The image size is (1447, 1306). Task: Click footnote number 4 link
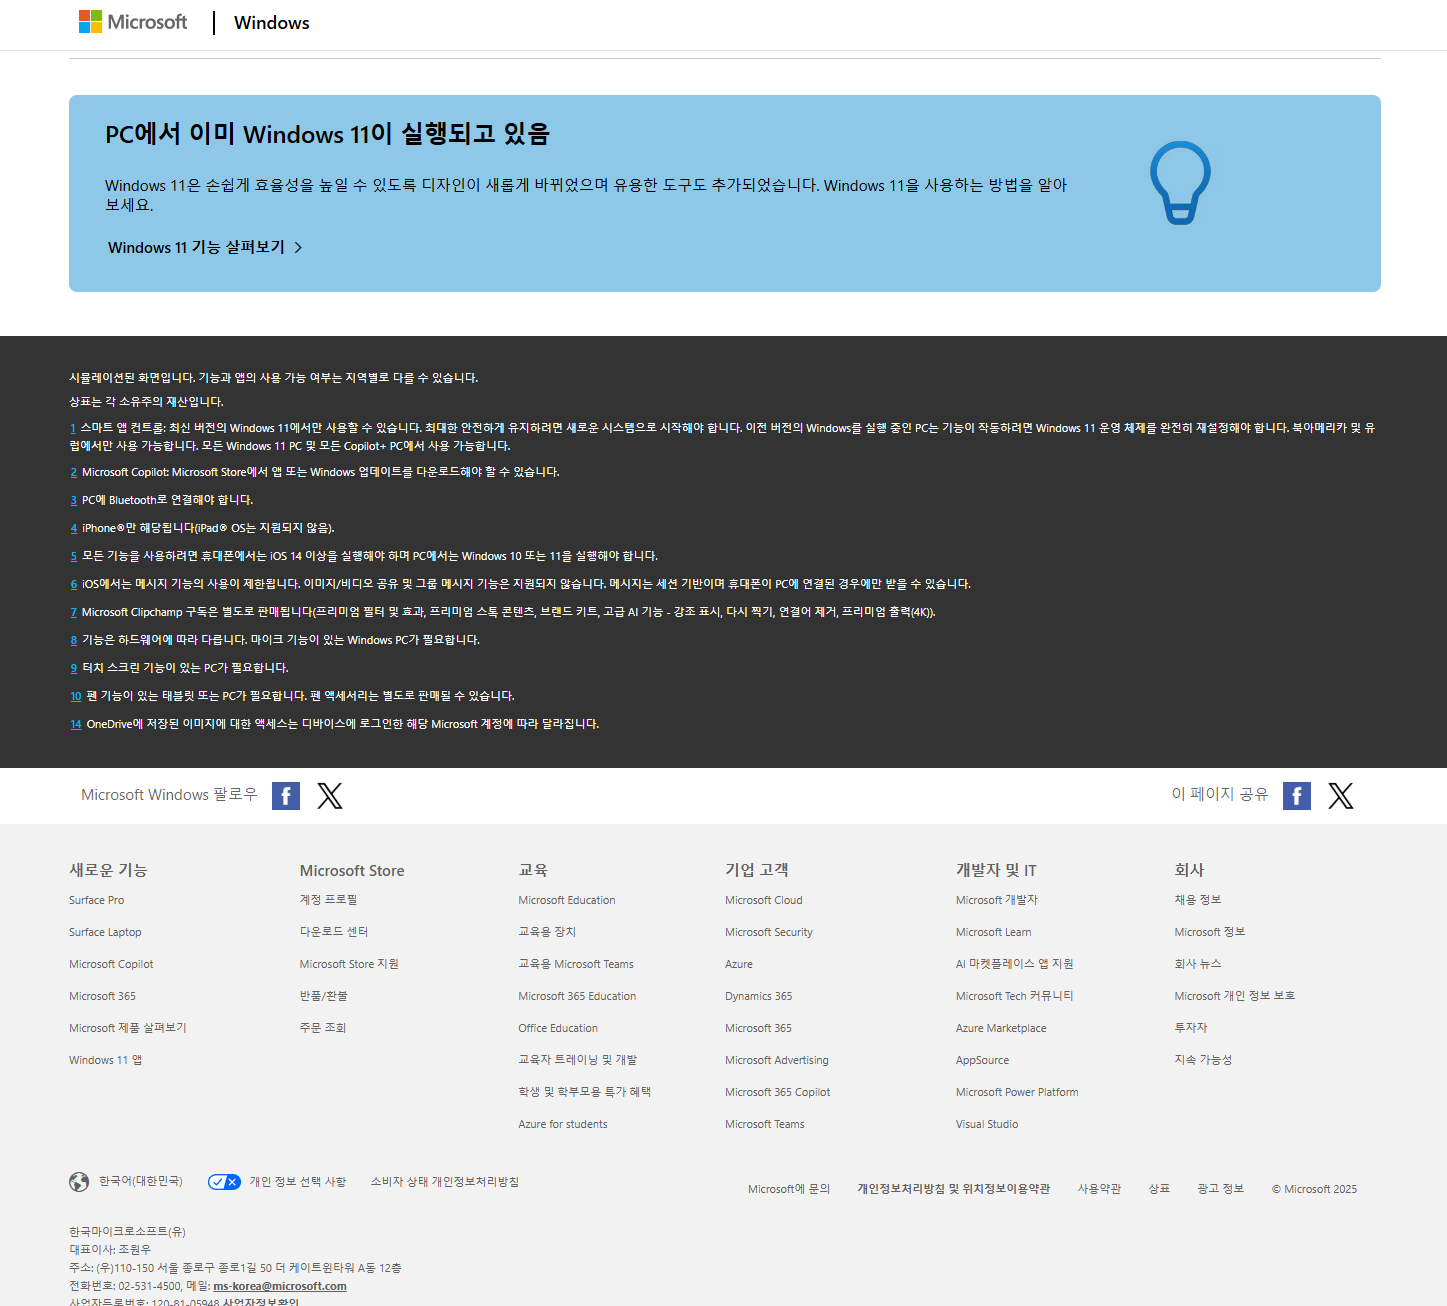pos(73,528)
